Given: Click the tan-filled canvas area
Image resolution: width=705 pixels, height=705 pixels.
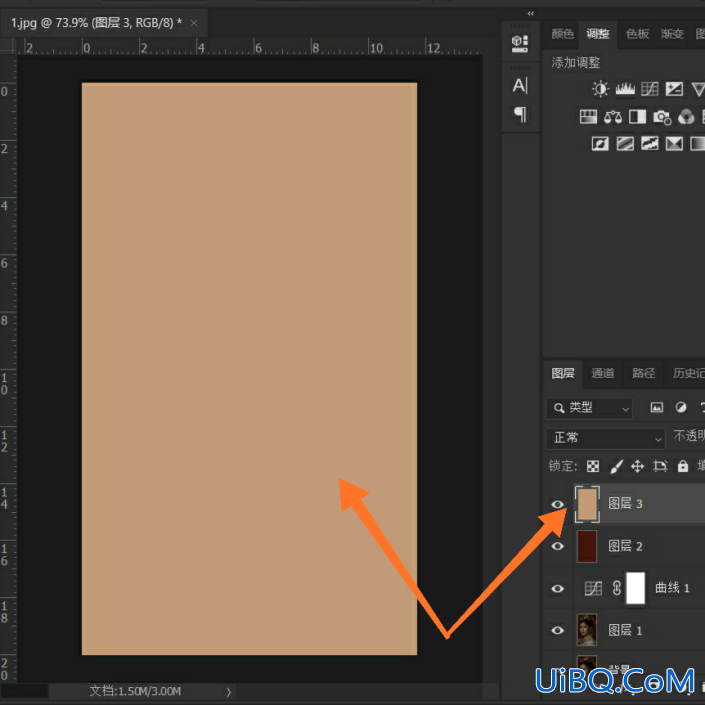Looking at the screenshot, I should pos(249,368).
